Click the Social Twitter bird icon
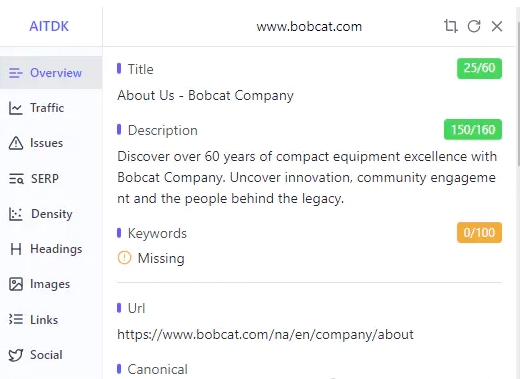The width and height of the screenshot is (526, 379). [15, 355]
